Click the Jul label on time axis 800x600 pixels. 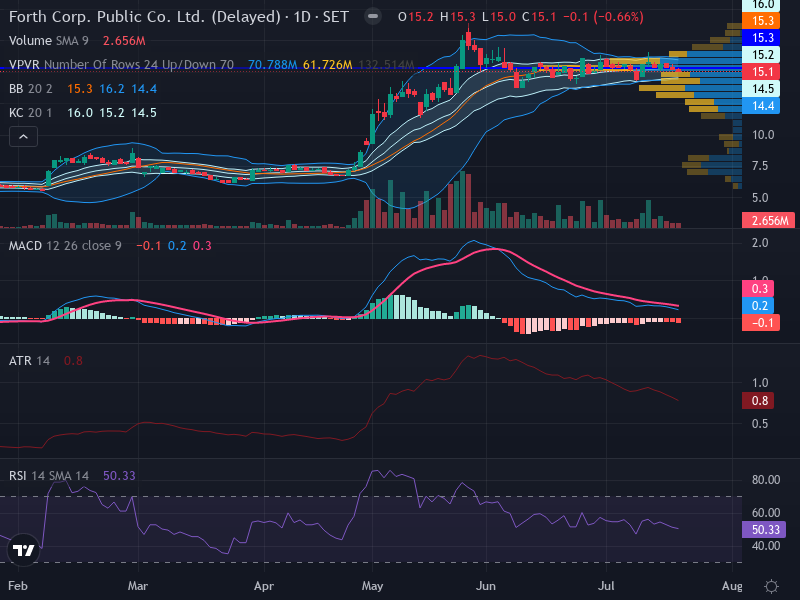click(x=606, y=586)
